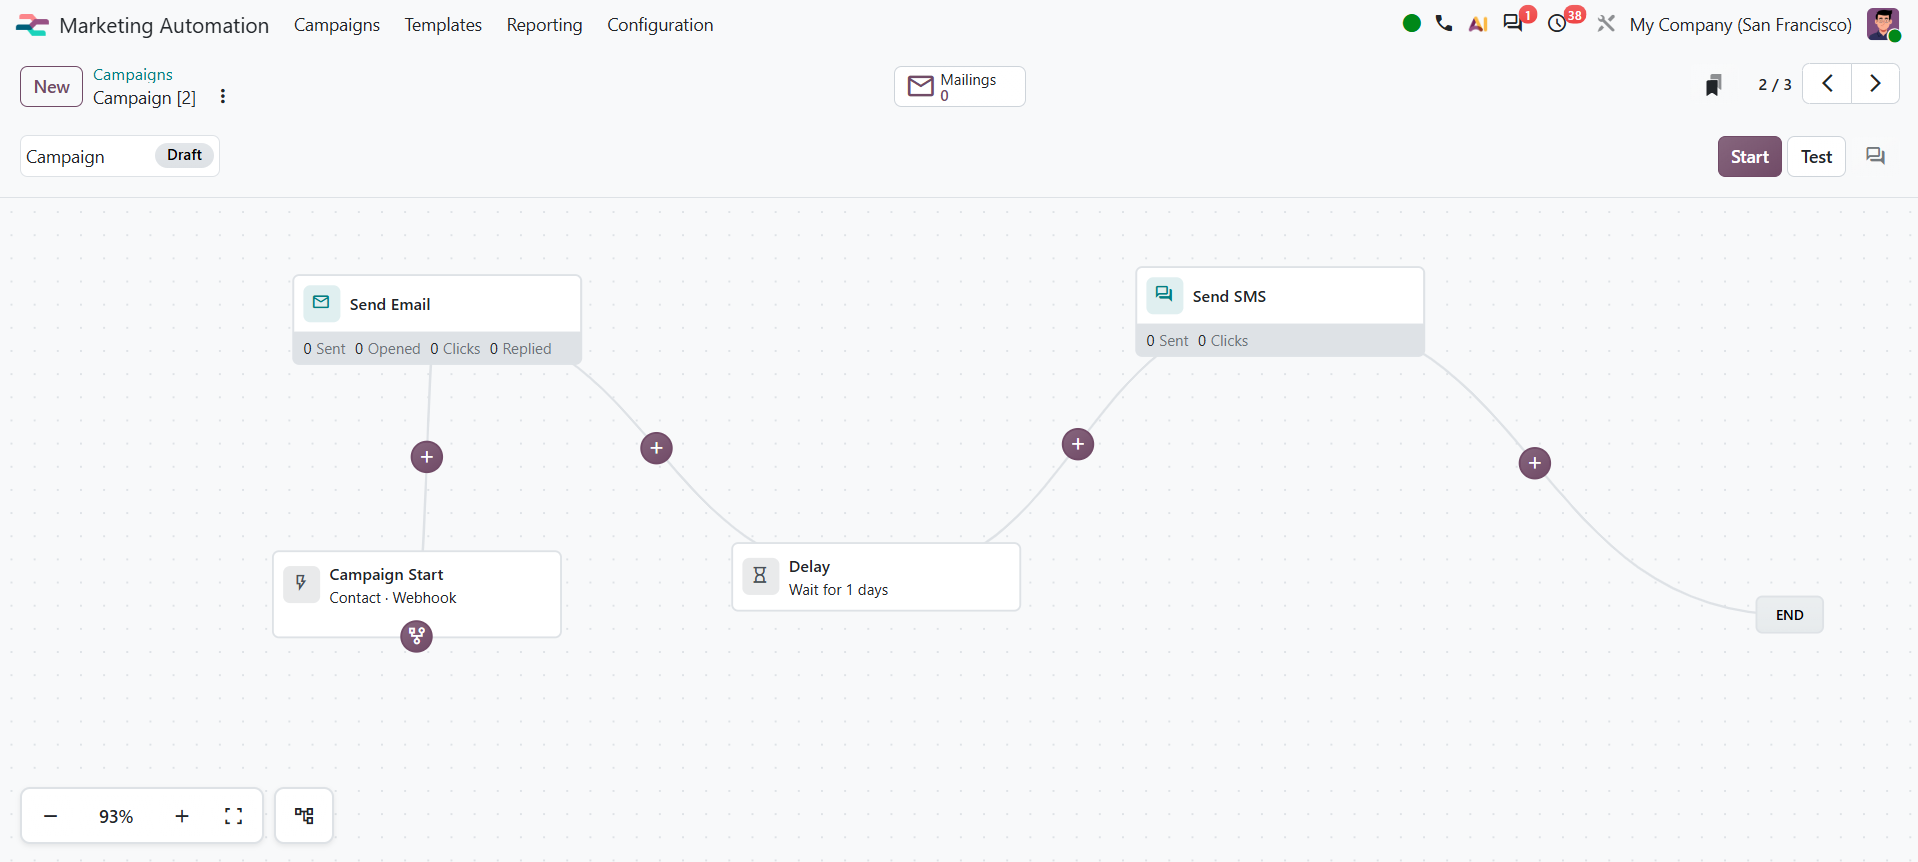The width and height of the screenshot is (1918, 862).
Task: Click the Delay hourglass node icon
Action: (760, 576)
